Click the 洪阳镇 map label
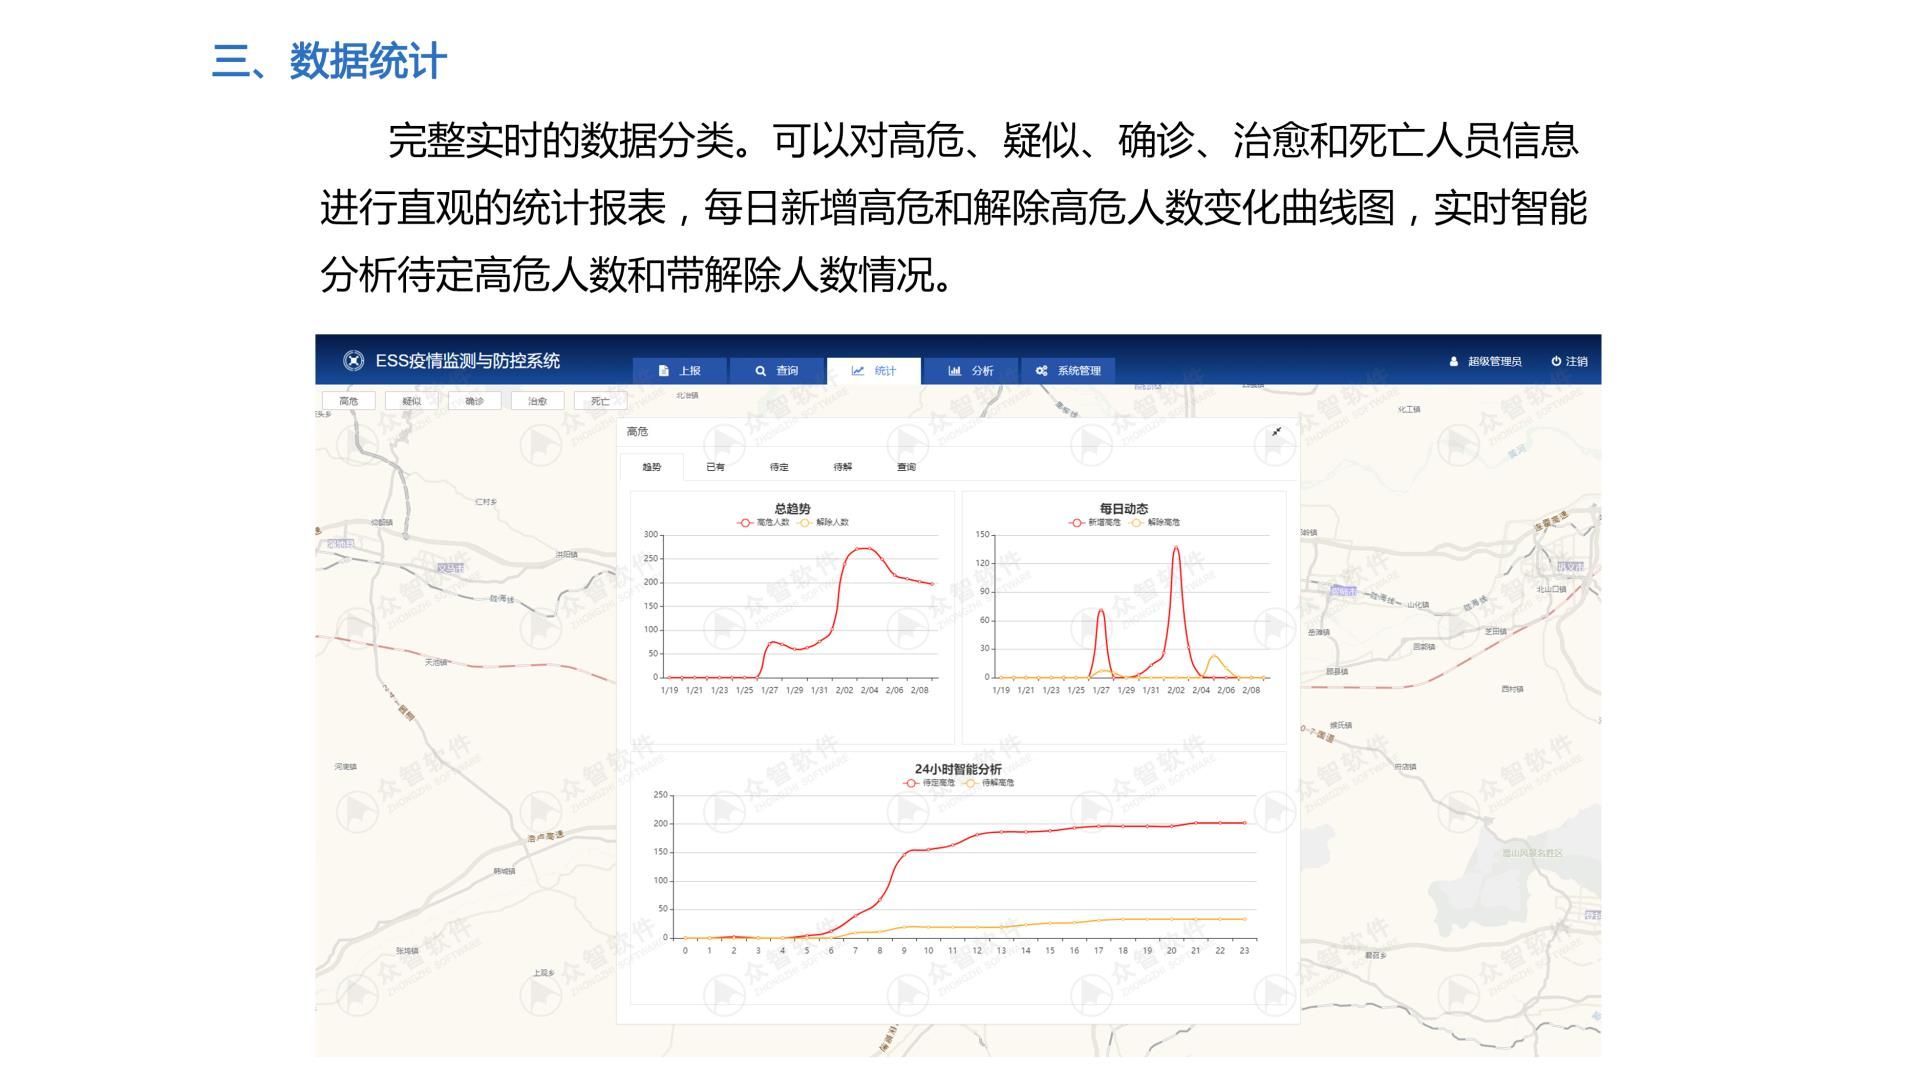 coord(566,554)
